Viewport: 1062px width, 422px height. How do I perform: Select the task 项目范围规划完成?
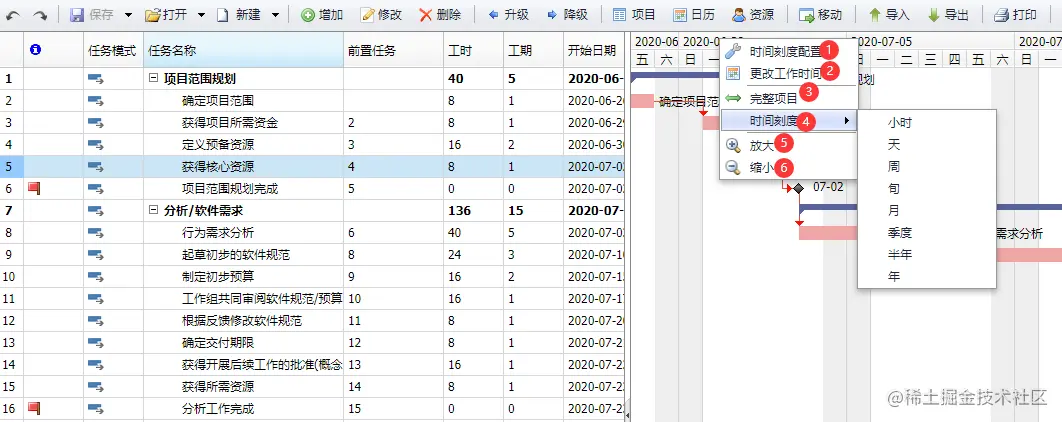click(230, 188)
